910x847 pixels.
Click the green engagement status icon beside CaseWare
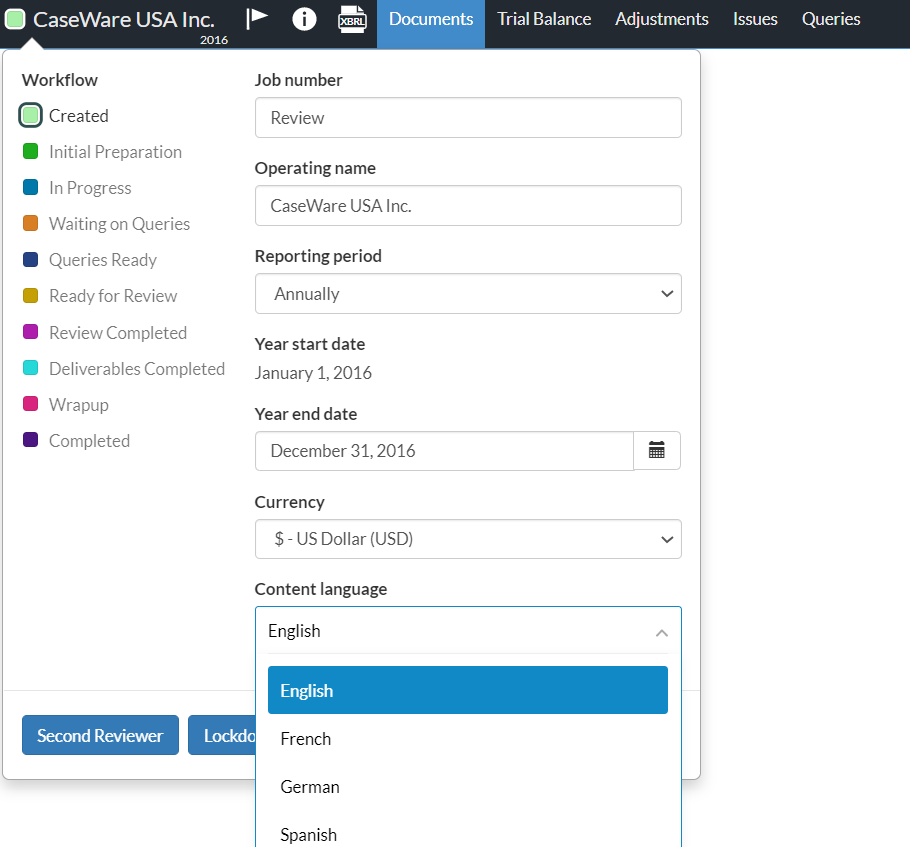[16, 19]
